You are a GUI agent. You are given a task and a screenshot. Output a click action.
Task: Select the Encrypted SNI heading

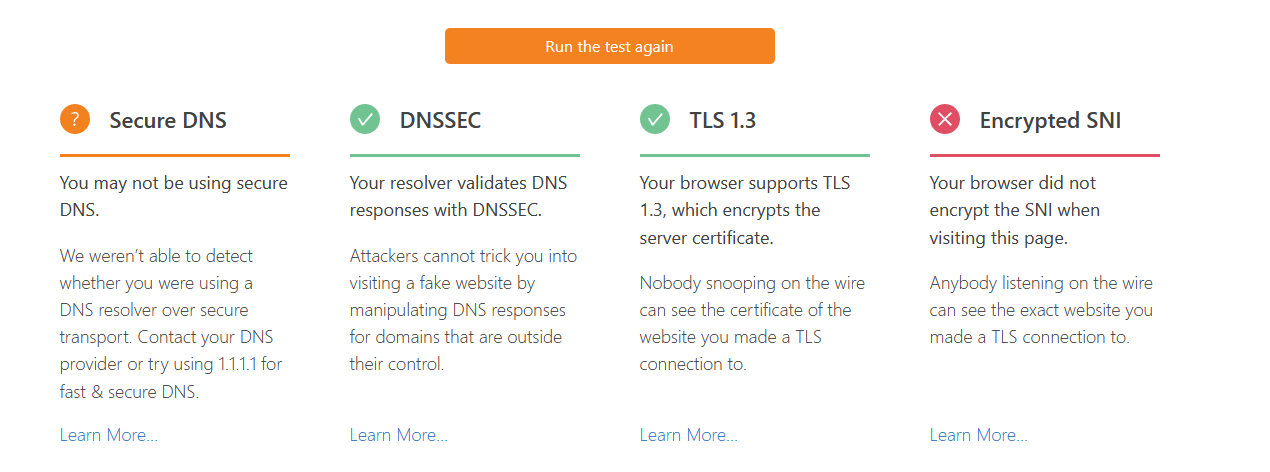[1050, 121]
